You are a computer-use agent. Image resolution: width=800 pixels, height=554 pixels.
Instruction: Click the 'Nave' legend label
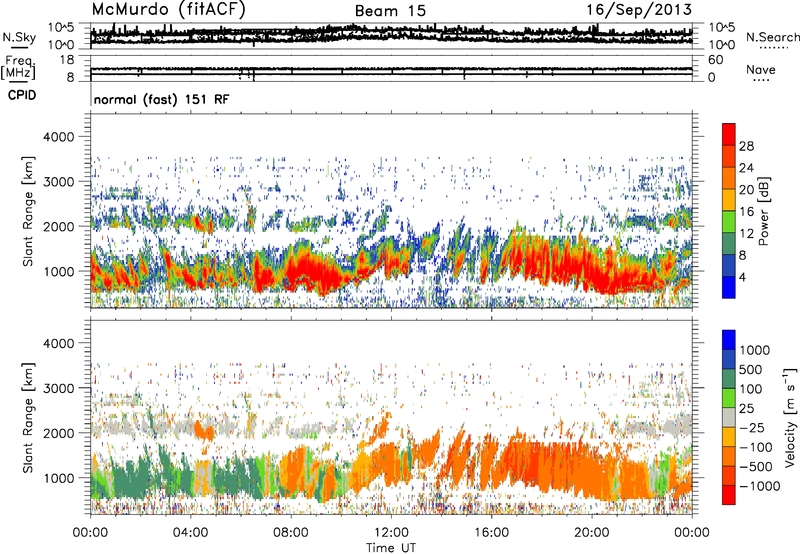click(x=761, y=69)
